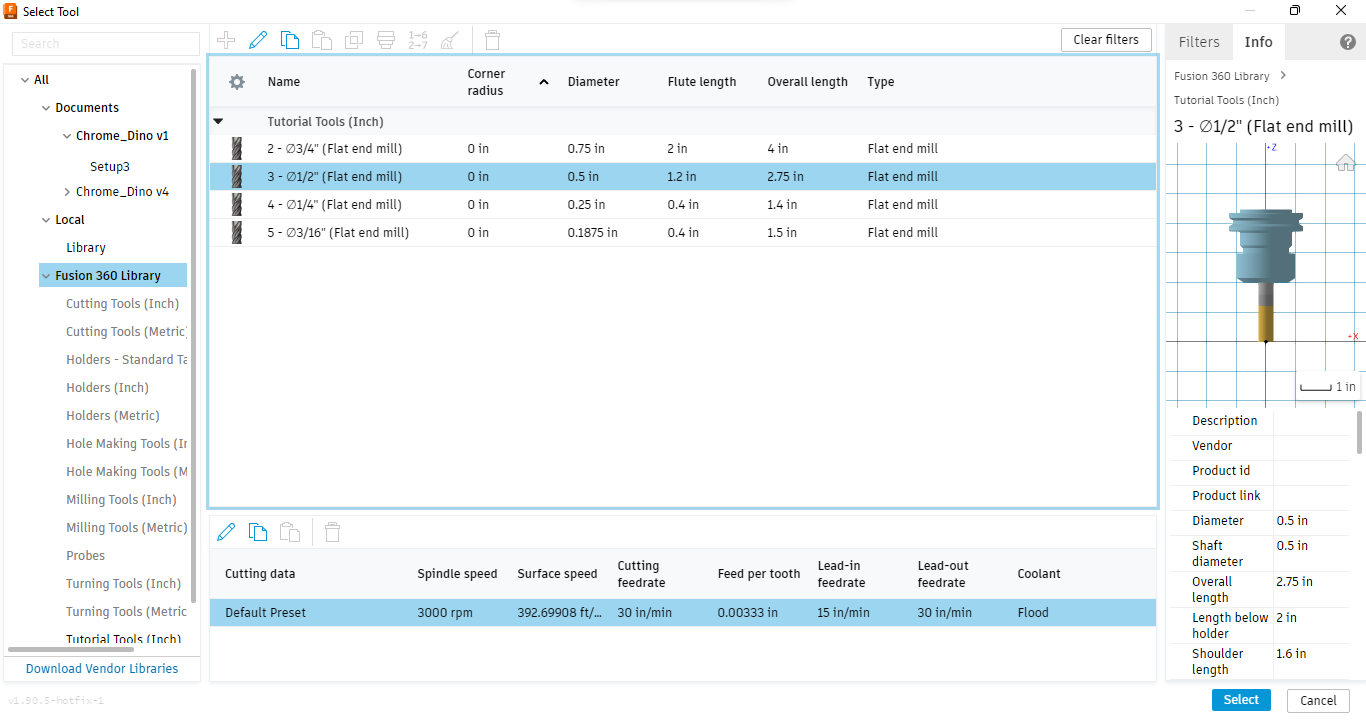
Task: Open column settings gear icon
Action: (x=237, y=82)
